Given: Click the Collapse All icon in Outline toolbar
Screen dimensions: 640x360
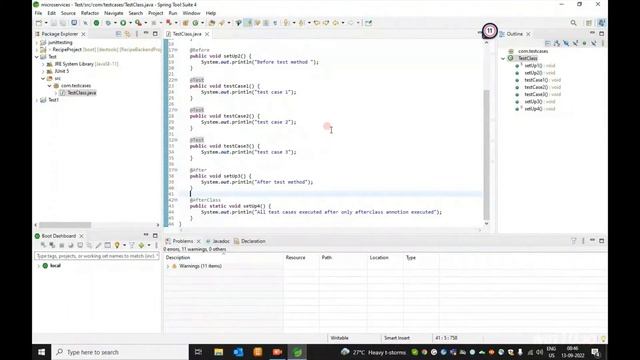Looking at the screenshot, I should 548,43.
